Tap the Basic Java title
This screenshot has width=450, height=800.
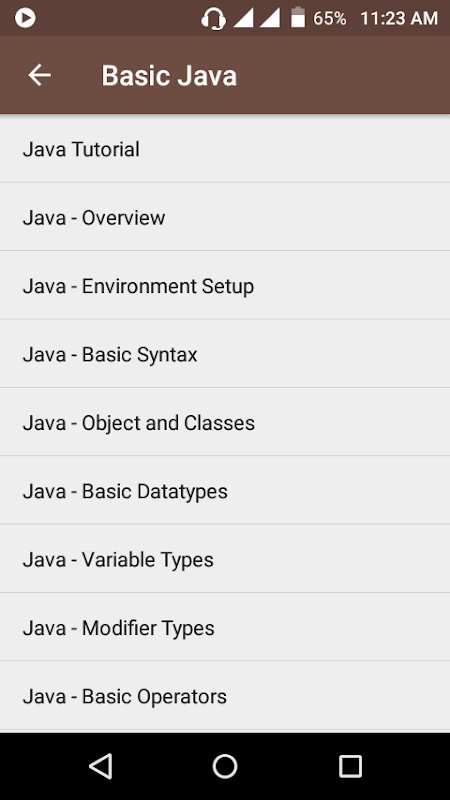click(x=169, y=76)
